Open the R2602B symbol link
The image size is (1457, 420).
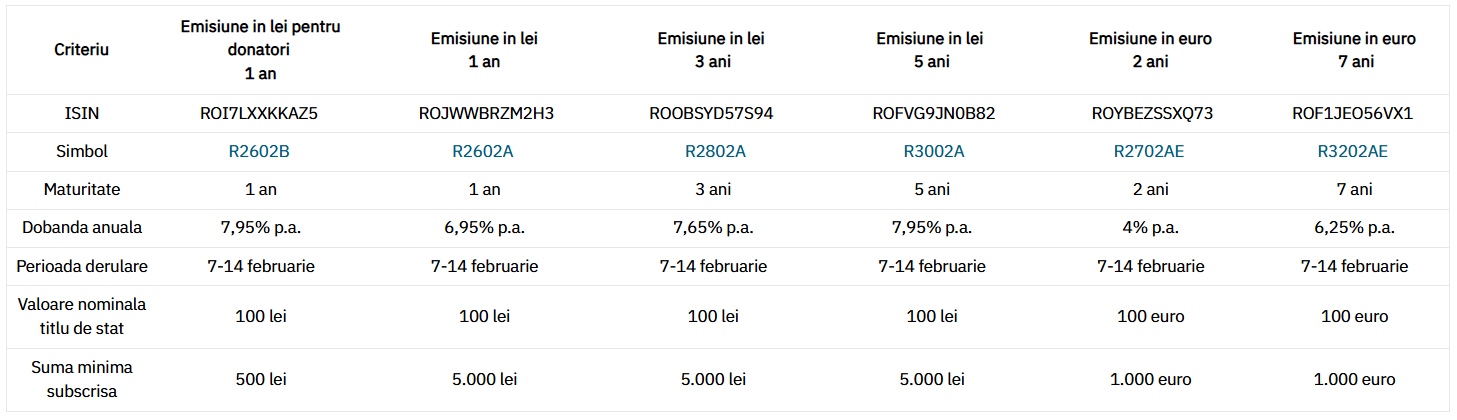click(x=259, y=152)
